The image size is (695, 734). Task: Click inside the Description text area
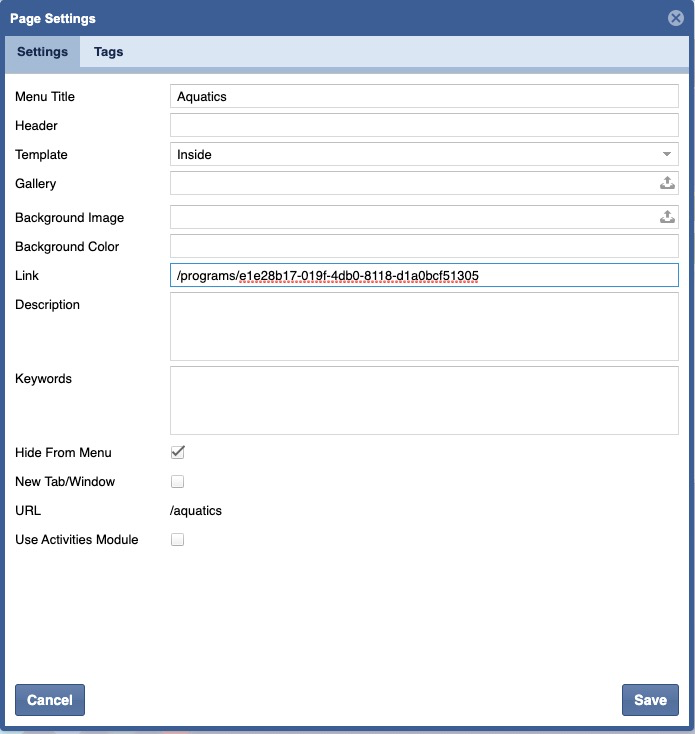tap(424, 326)
